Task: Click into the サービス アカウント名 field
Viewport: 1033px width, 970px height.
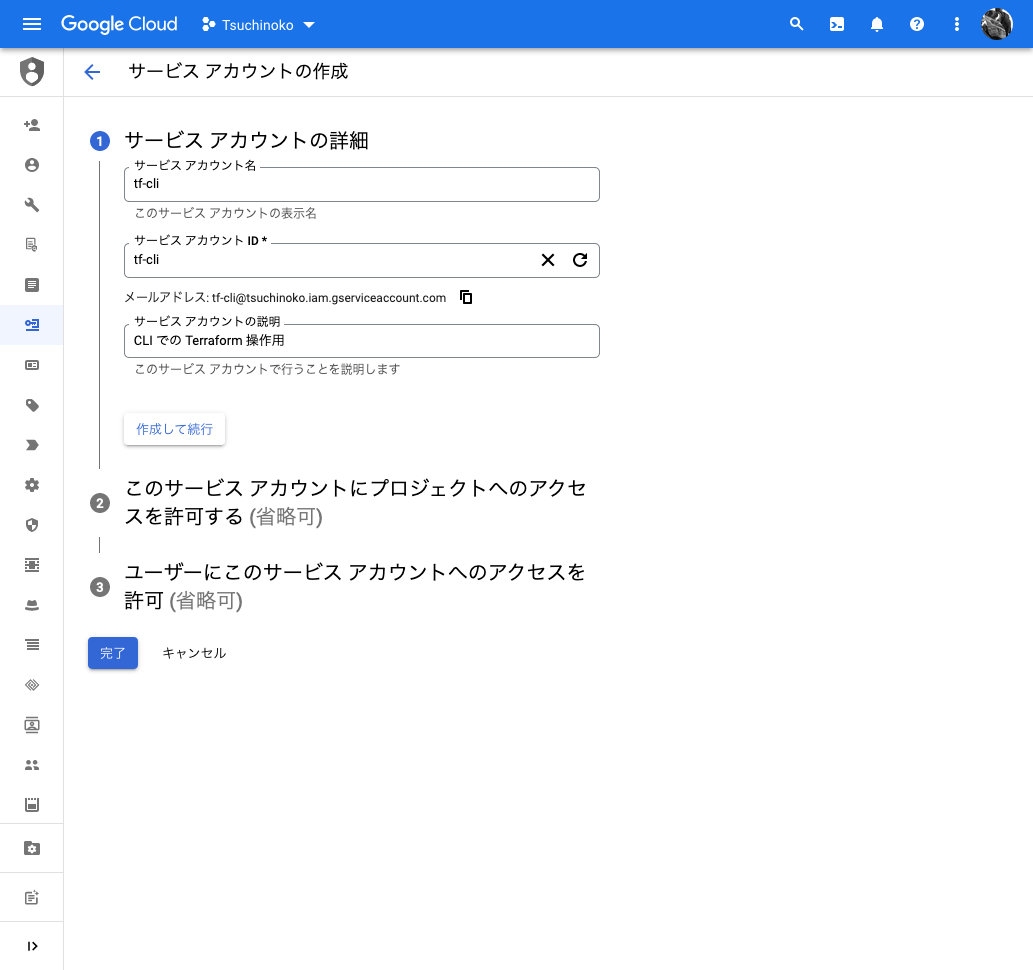Action: tap(362, 185)
